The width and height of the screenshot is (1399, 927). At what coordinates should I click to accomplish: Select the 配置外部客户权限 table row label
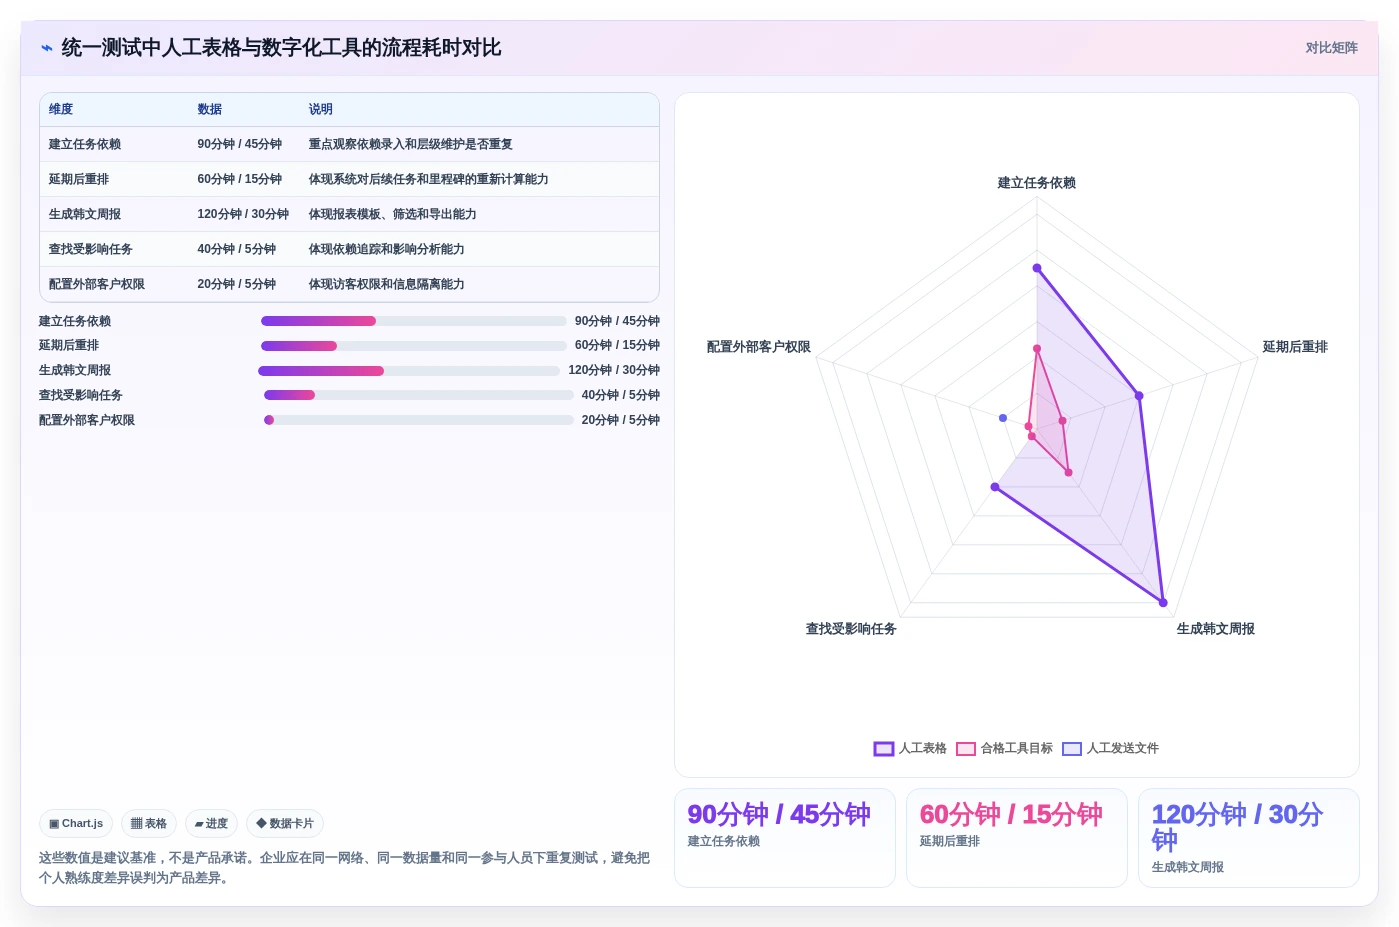pos(97,284)
